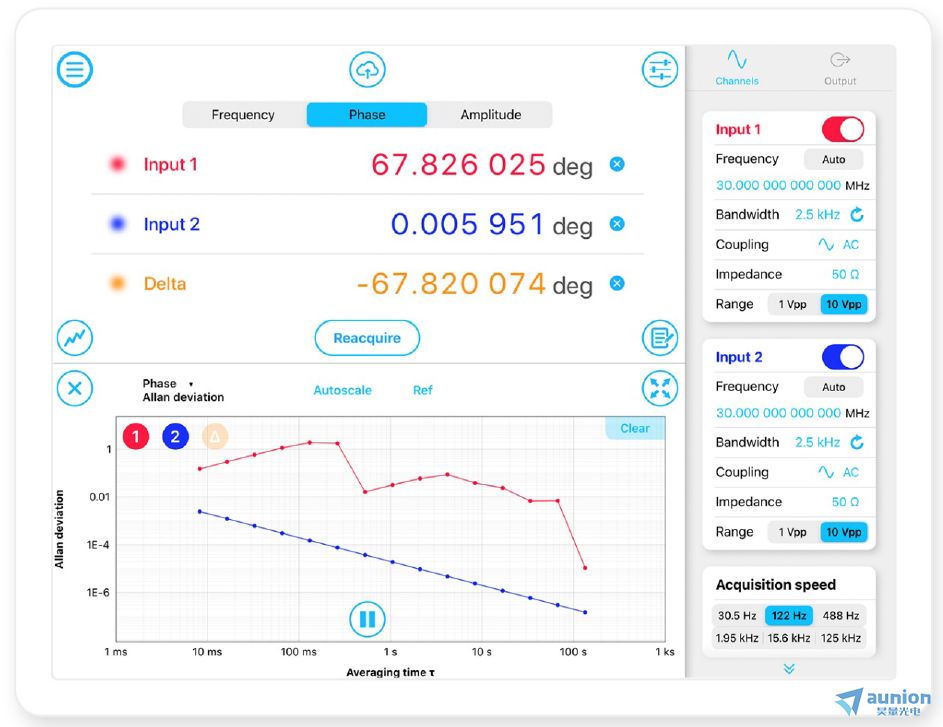Click the Reacquire button
The width and height of the screenshot is (943, 727).
point(367,338)
